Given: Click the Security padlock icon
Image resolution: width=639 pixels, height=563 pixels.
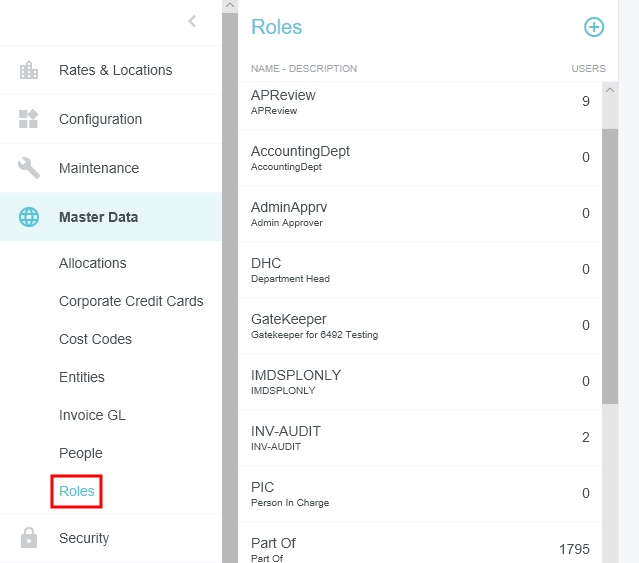Looking at the screenshot, I should [x=29, y=538].
